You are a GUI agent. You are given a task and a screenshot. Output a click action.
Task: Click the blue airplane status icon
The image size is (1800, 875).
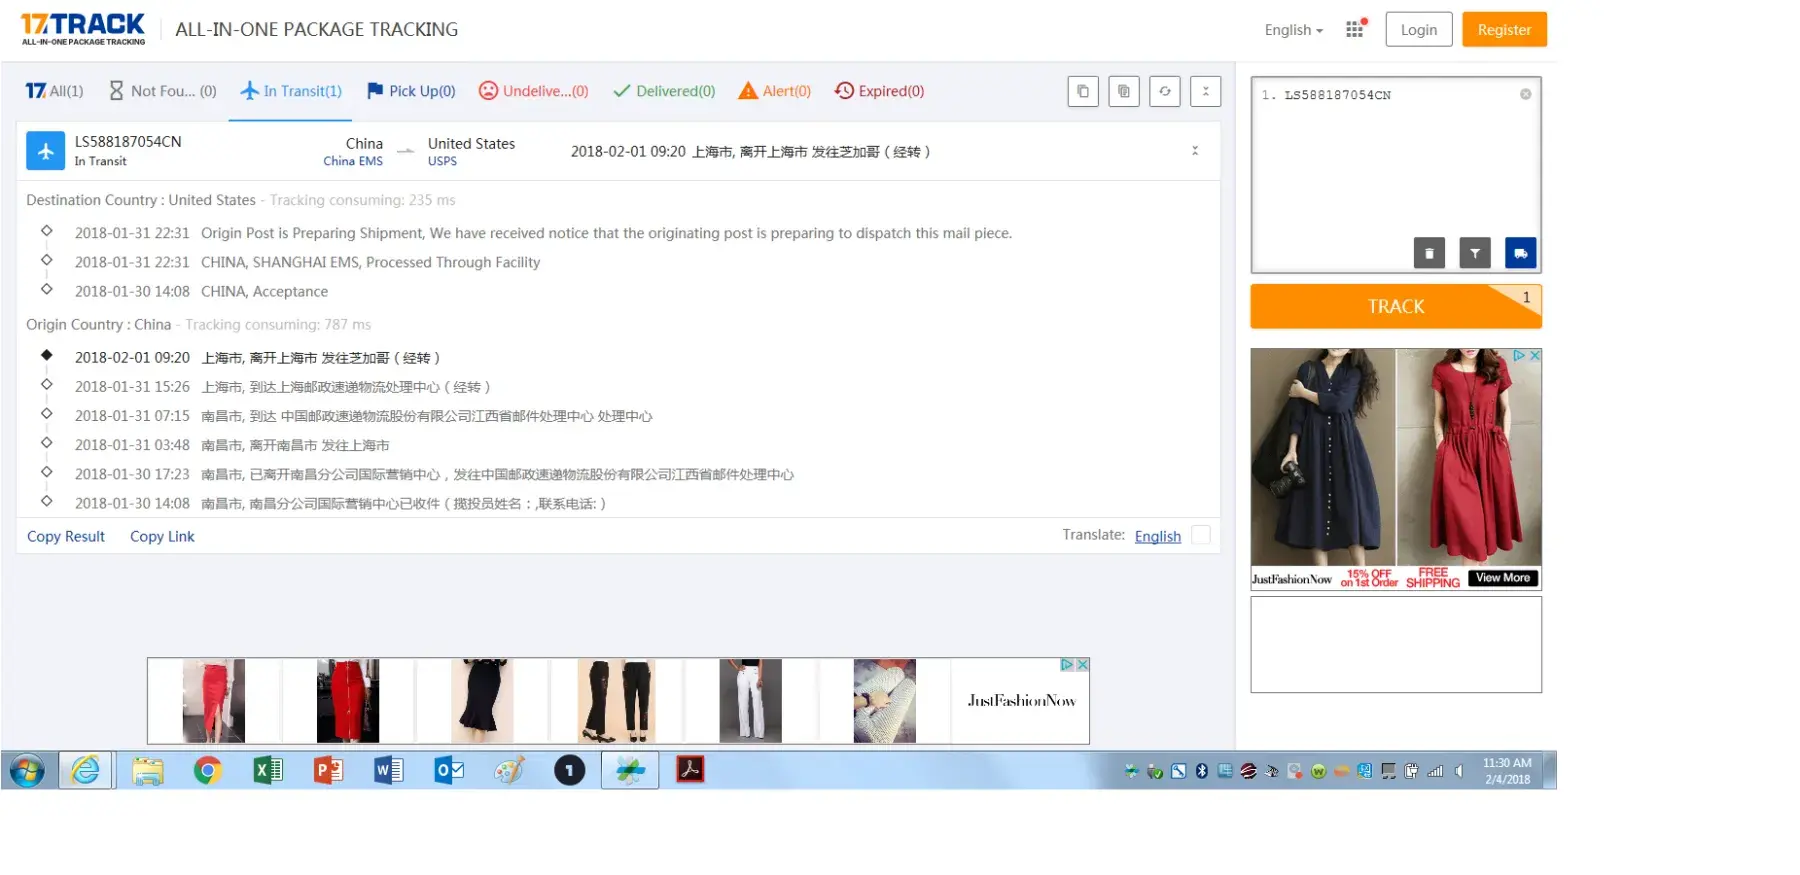tap(46, 151)
